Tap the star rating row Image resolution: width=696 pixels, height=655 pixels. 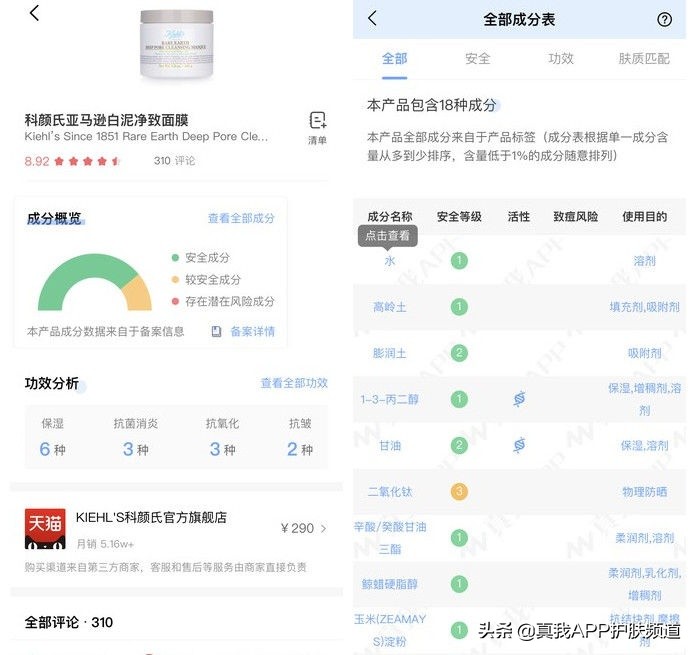pos(87,161)
